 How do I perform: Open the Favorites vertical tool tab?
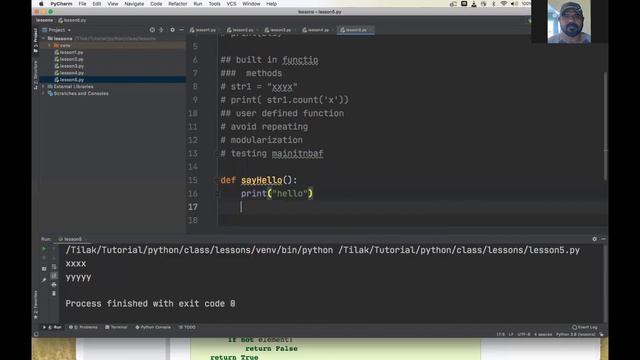[36, 305]
